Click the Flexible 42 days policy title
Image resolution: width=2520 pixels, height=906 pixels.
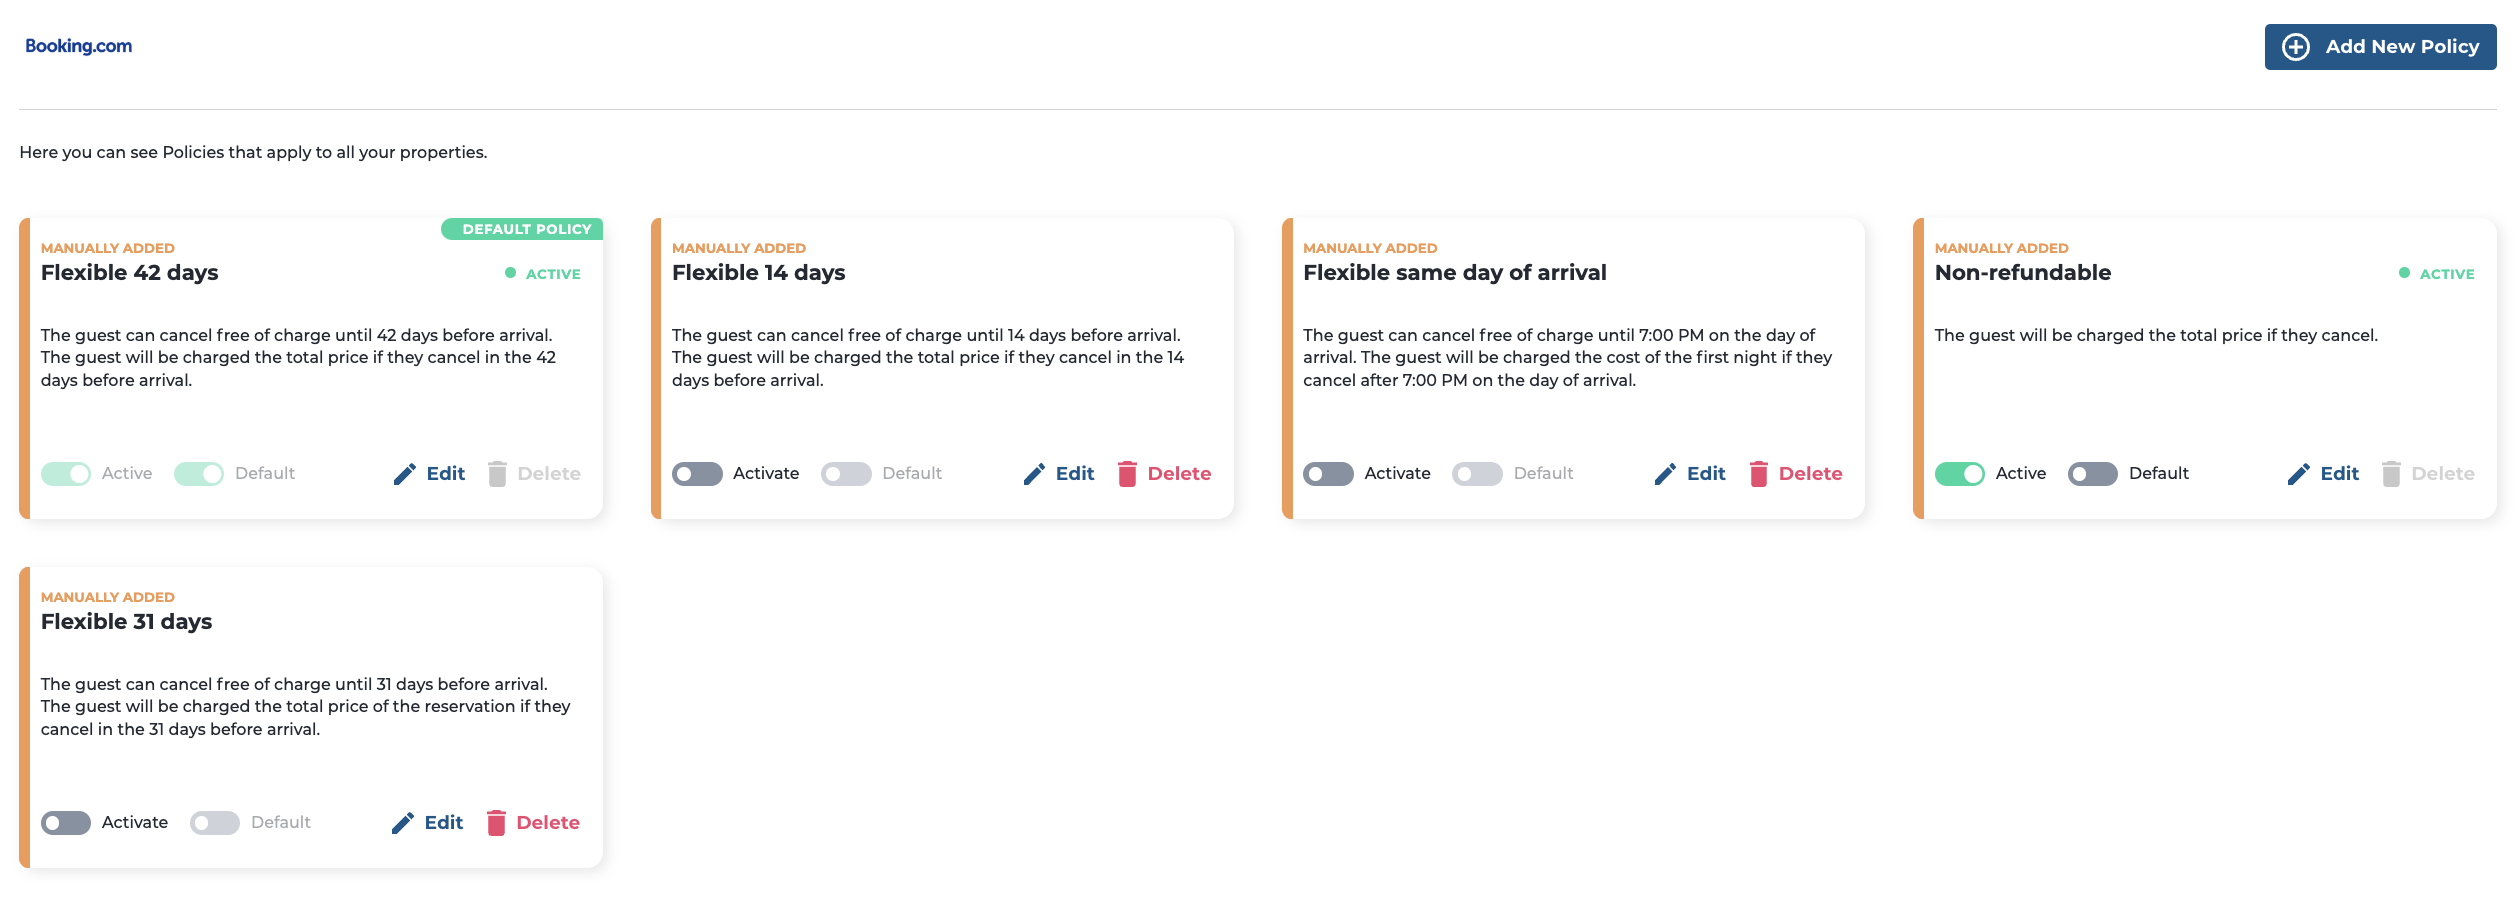coord(130,273)
